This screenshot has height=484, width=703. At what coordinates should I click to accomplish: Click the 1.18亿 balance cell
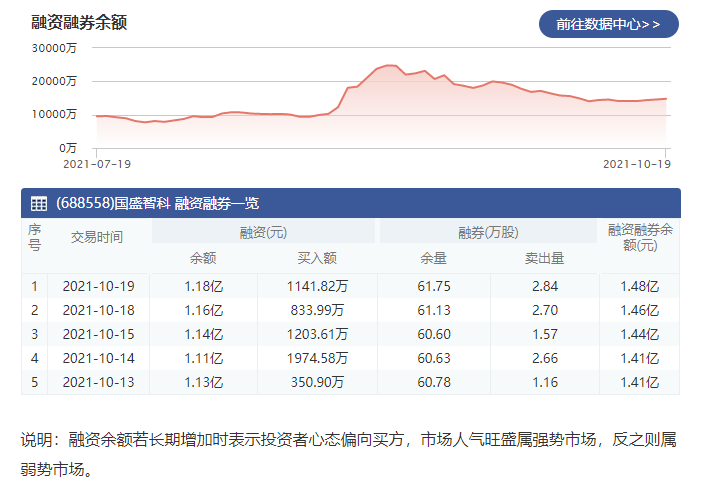tap(204, 286)
